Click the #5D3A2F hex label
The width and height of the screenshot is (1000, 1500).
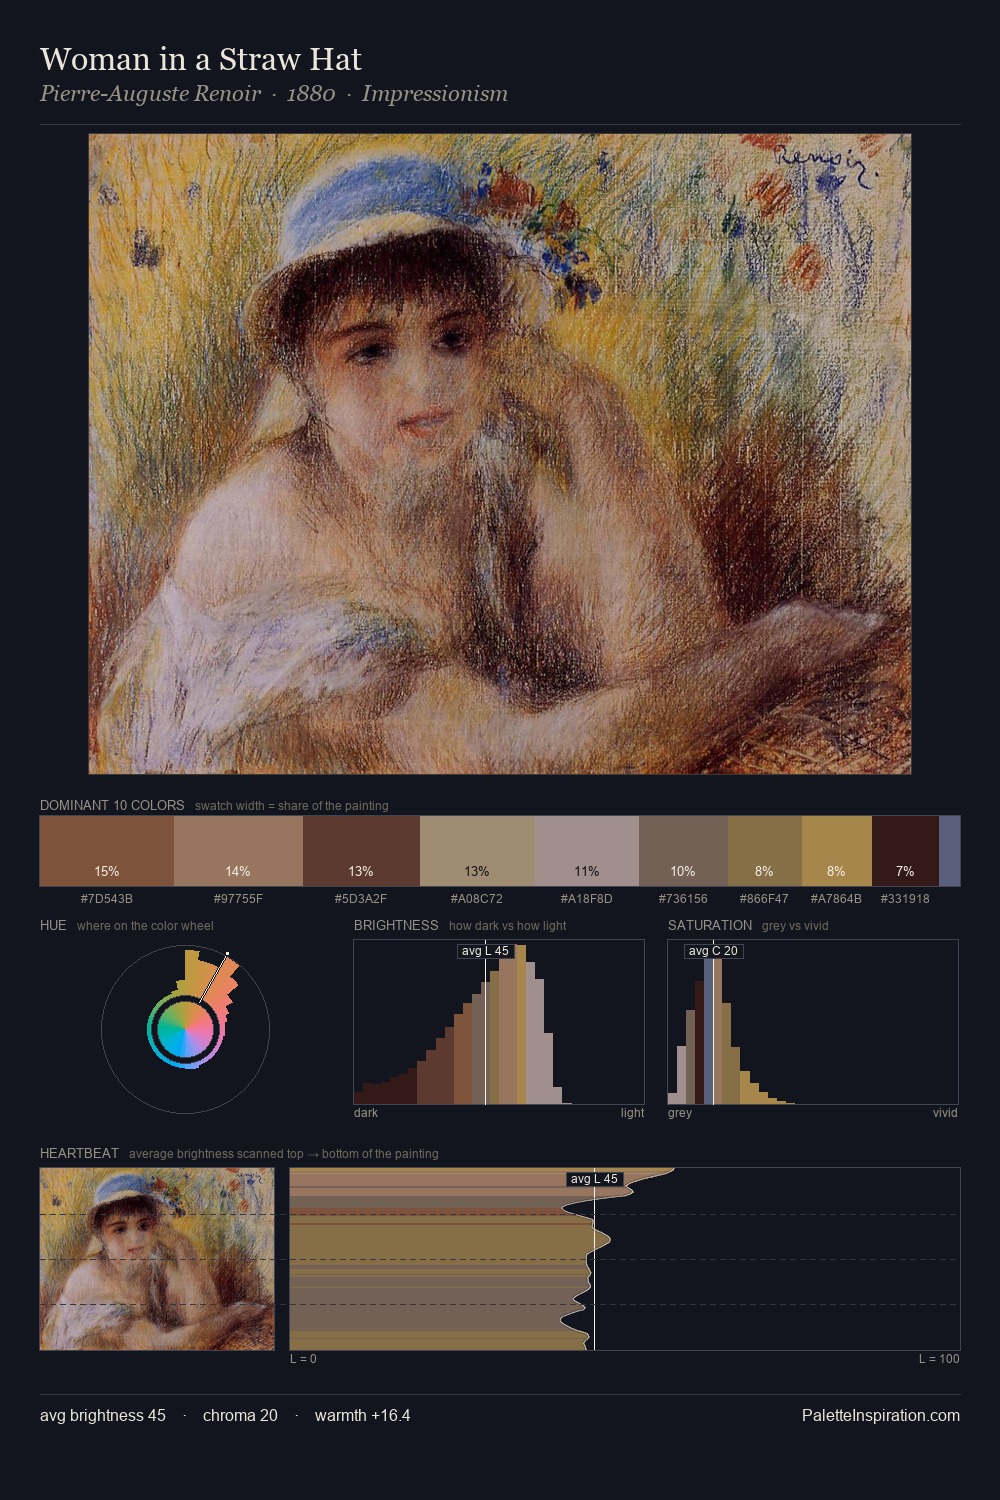(x=361, y=899)
